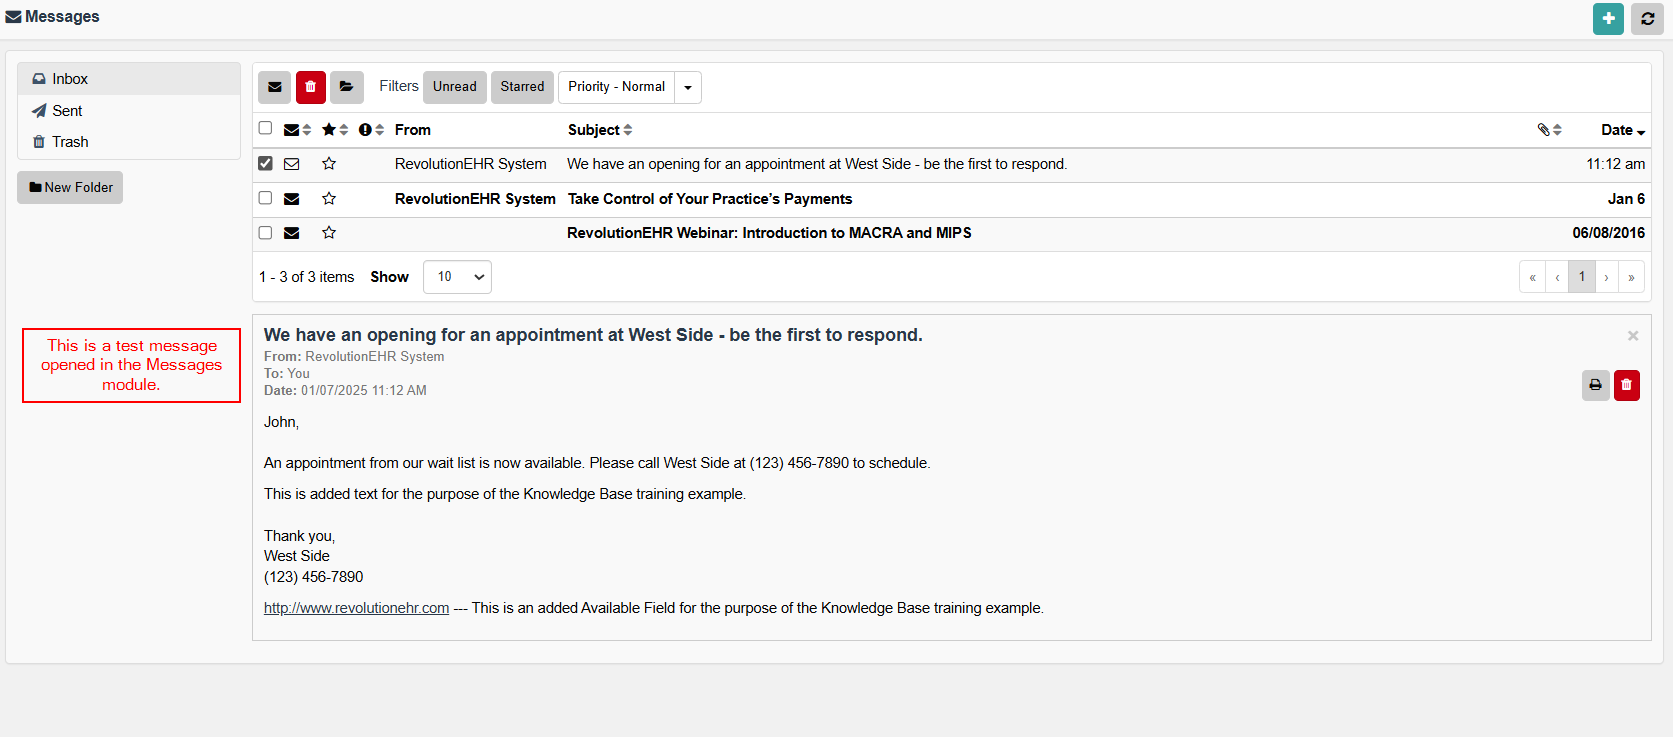
Task: Close the opened message preview pane
Action: click(1633, 336)
